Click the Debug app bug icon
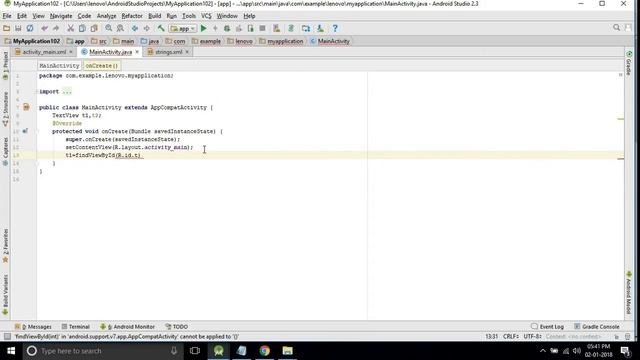 [227, 28]
